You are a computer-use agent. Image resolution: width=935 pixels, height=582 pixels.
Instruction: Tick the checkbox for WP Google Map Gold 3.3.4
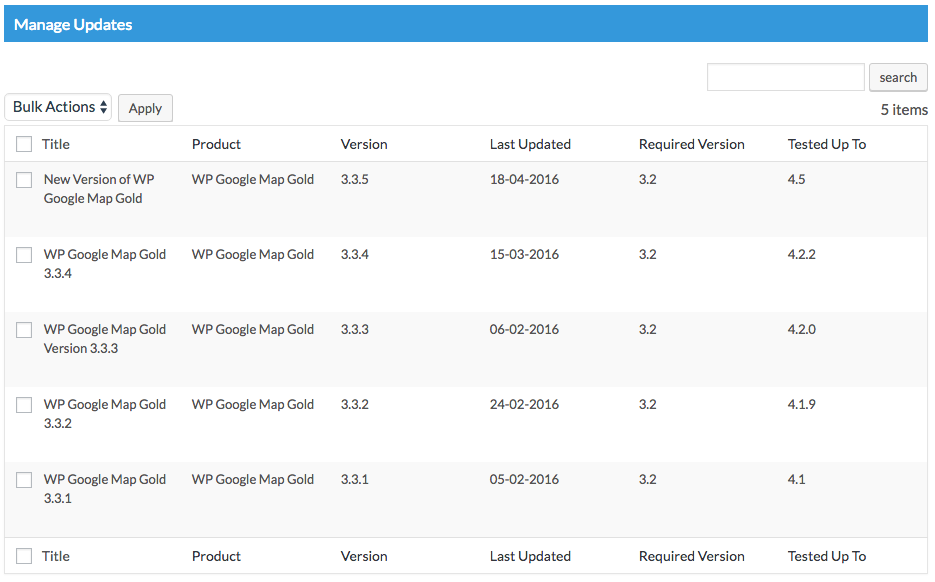coord(24,255)
